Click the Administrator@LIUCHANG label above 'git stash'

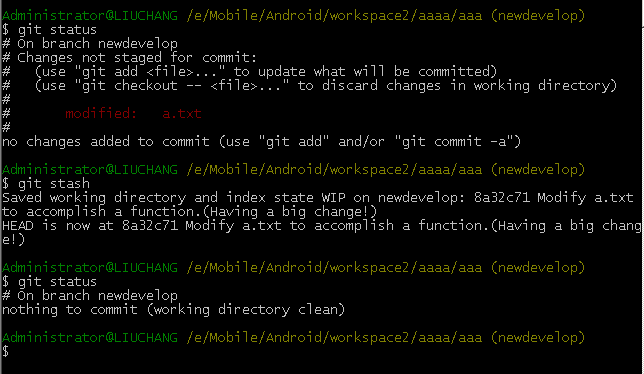(90, 170)
